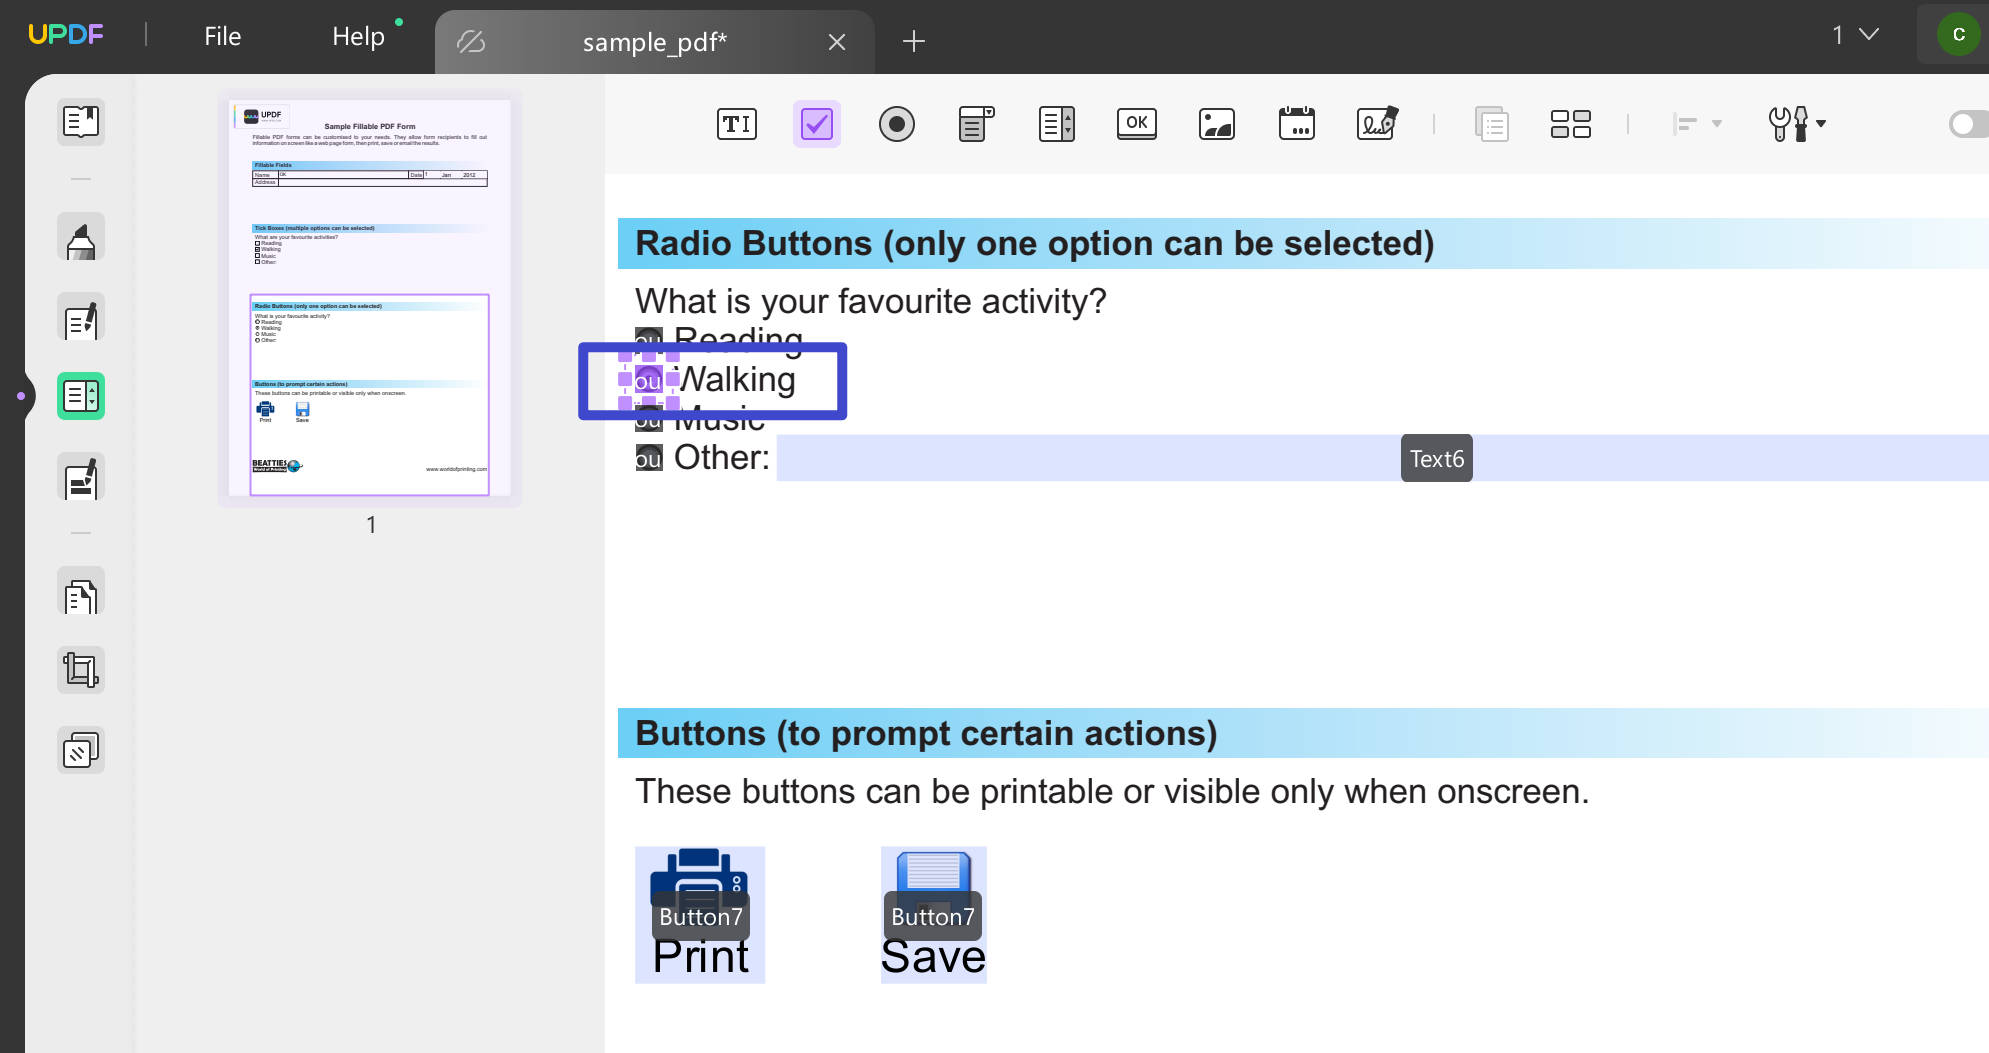Select the Walking radio button in the form

point(649,380)
